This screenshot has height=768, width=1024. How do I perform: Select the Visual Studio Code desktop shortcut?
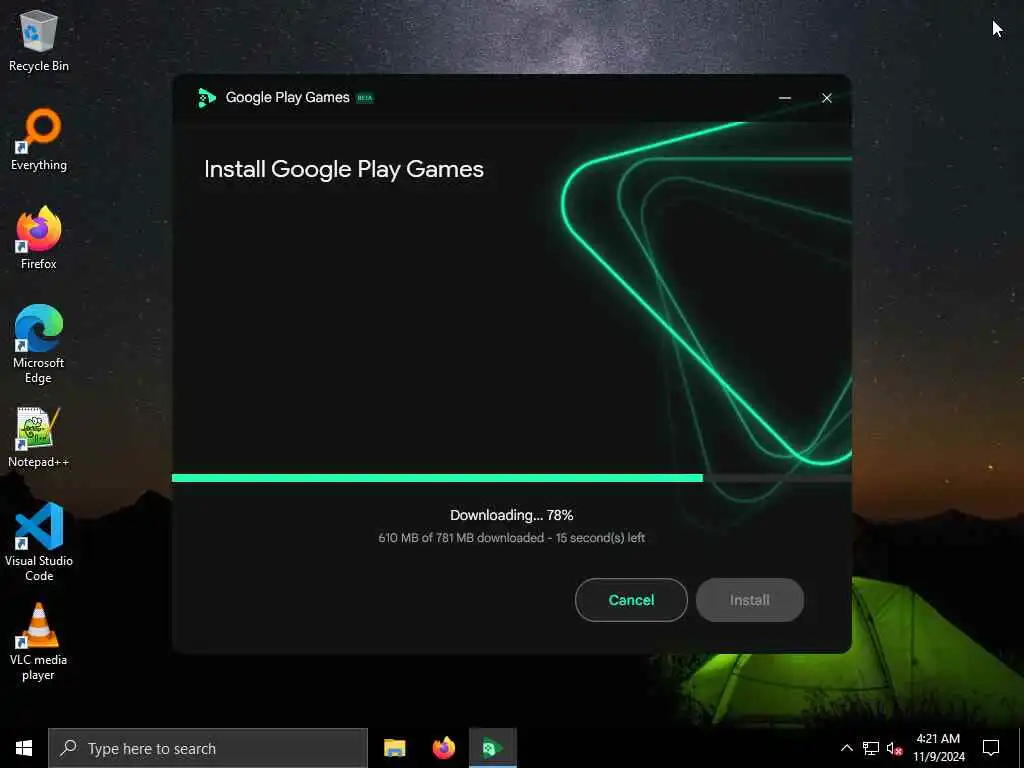(x=39, y=542)
